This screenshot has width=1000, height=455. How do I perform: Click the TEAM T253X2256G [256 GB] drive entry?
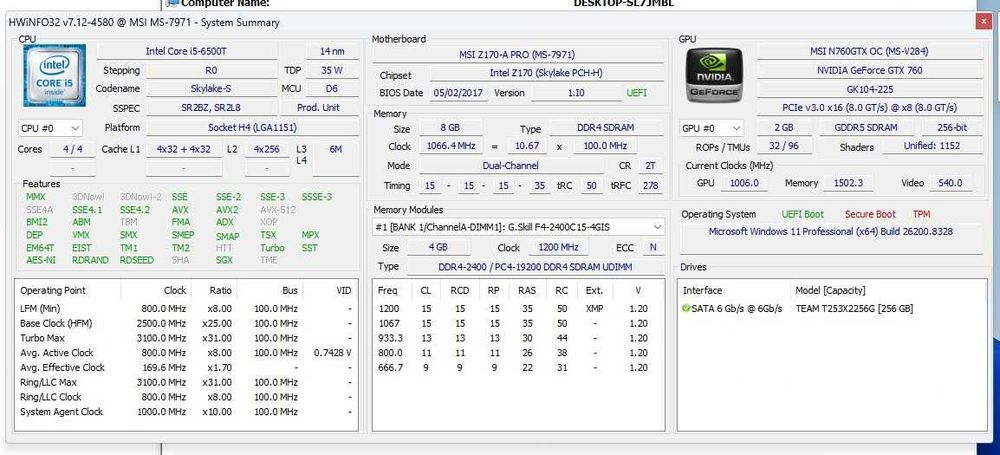(x=854, y=309)
